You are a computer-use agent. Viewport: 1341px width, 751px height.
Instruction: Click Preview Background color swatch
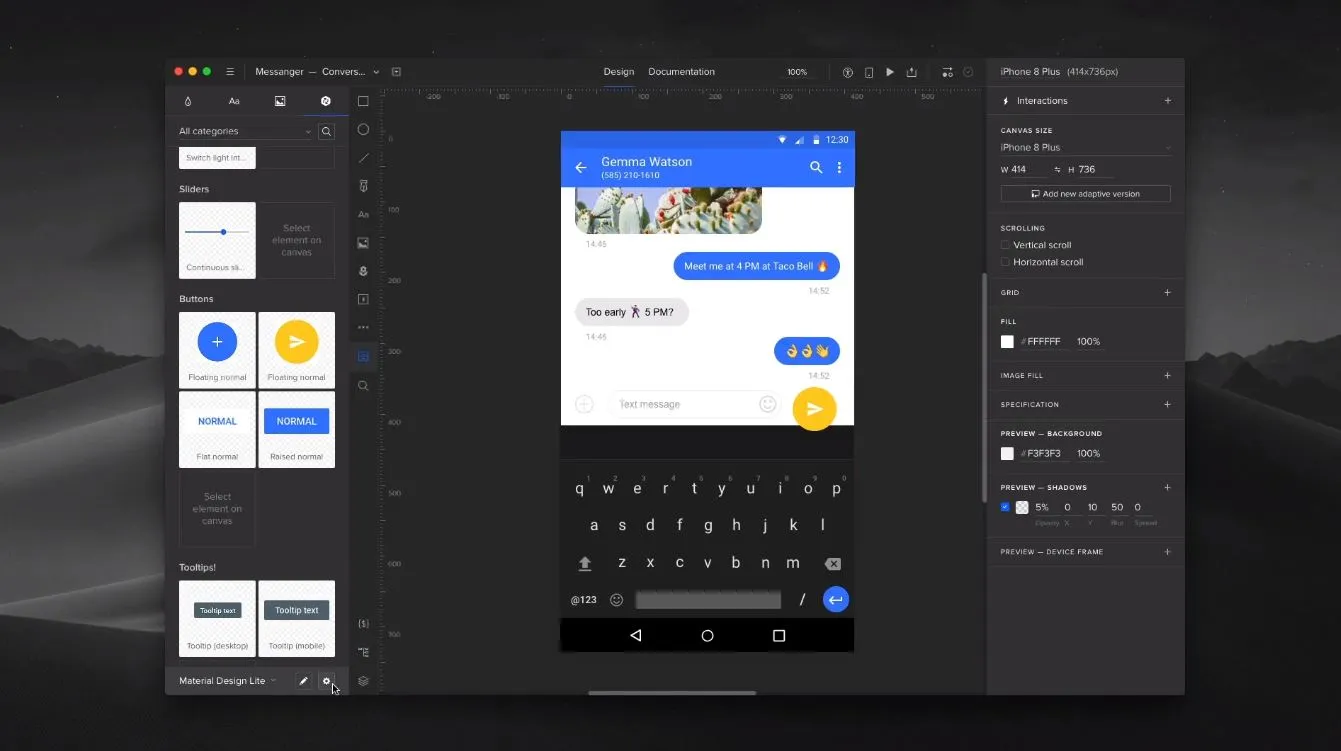(x=1007, y=454)
